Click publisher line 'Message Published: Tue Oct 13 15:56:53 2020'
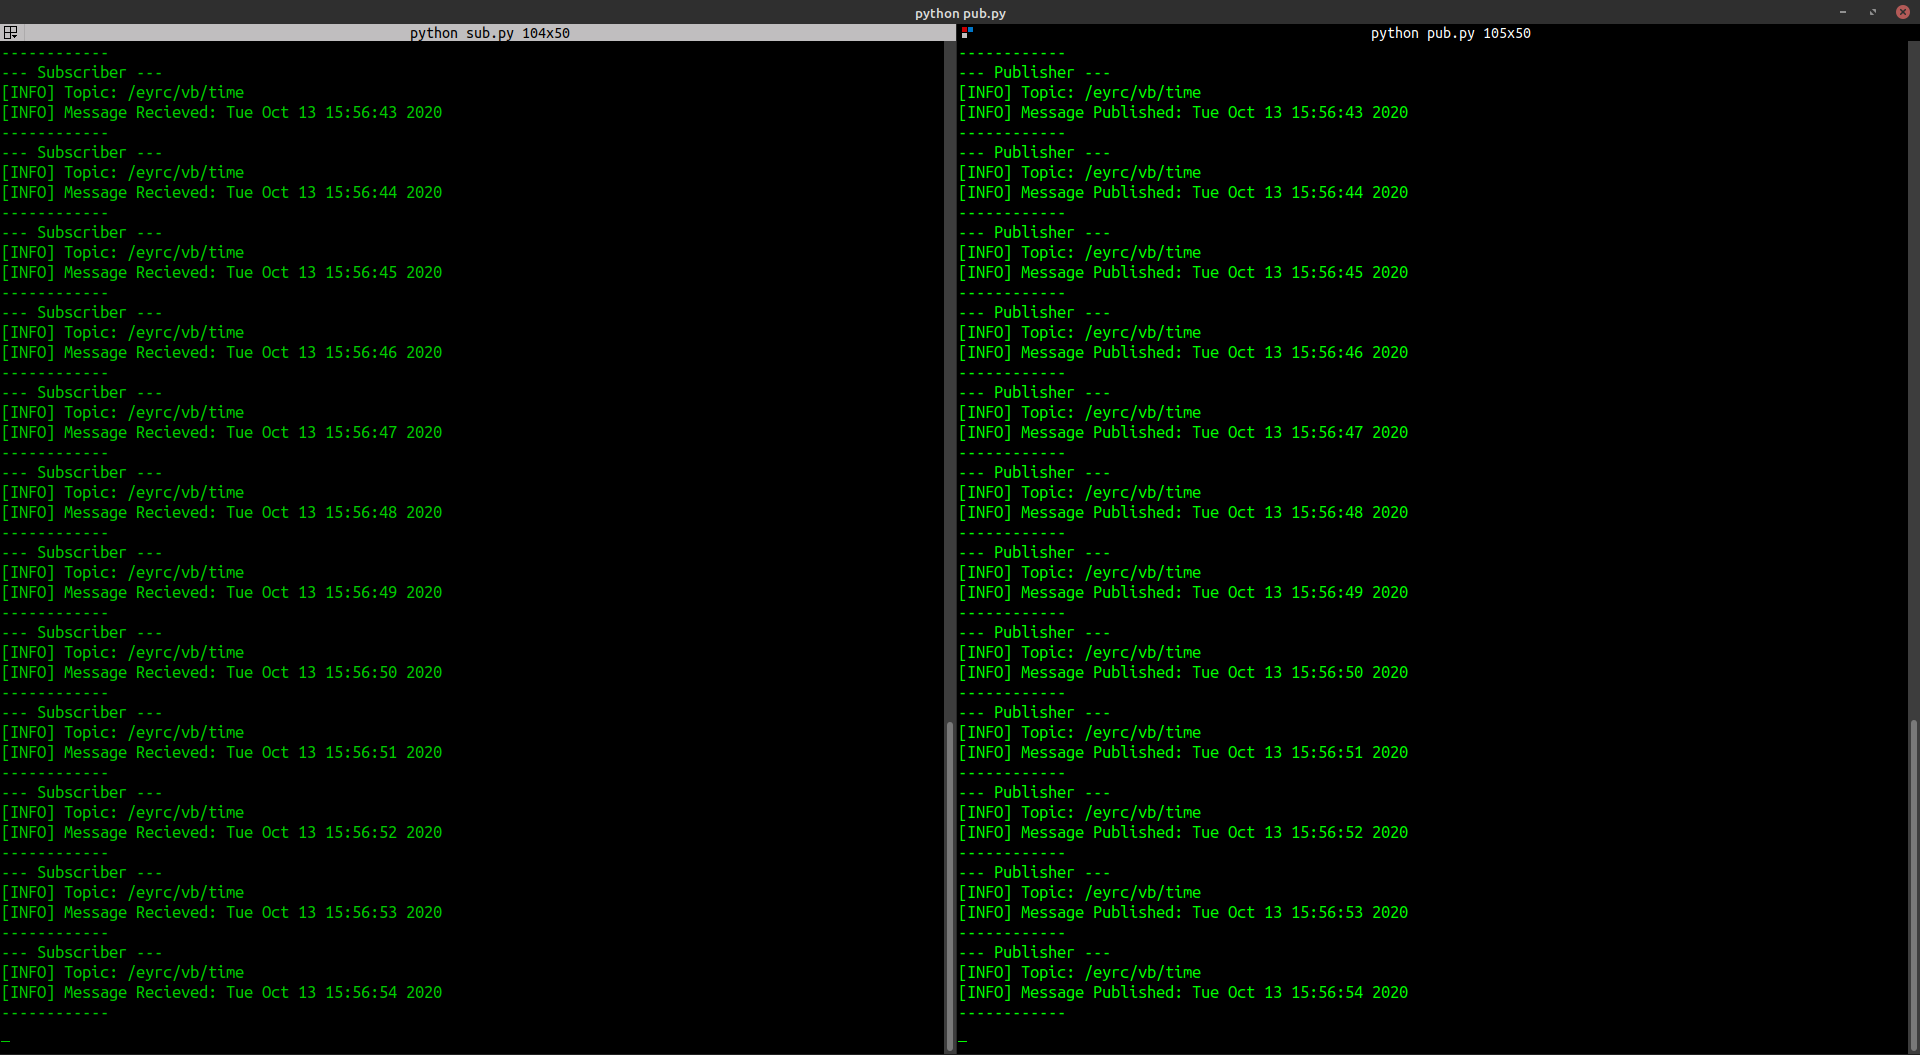The image size is (1920, 1055). (1183, 913)
